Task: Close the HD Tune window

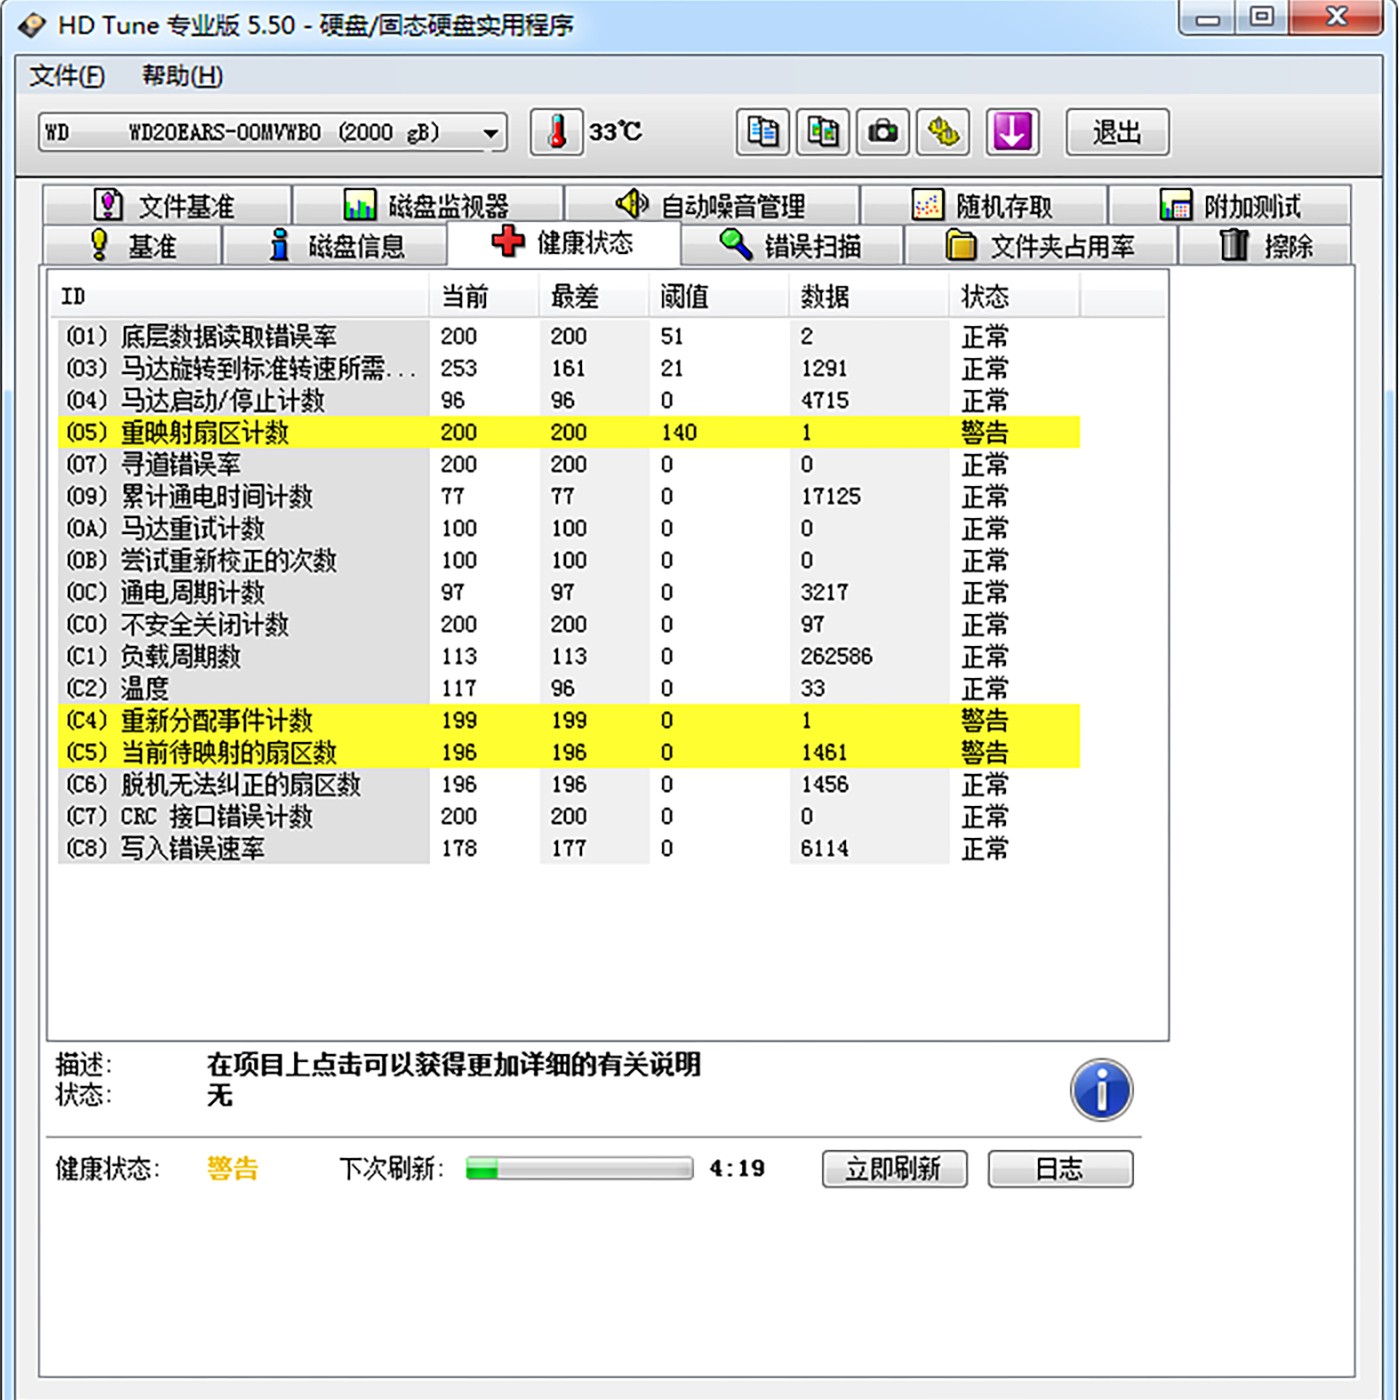Action: 1338,19
